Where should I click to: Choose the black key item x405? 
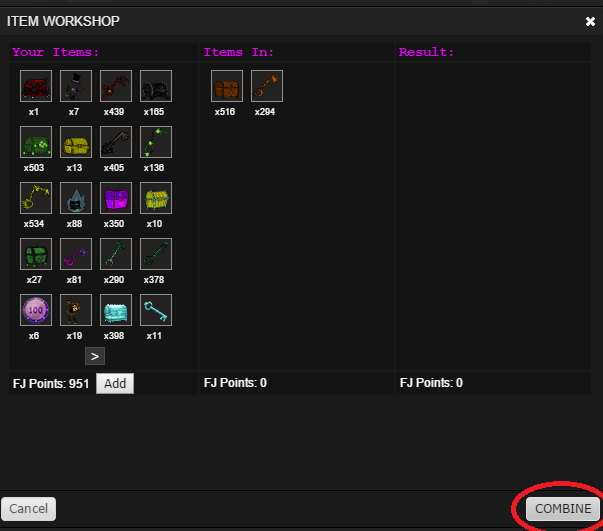click(116, 142)
